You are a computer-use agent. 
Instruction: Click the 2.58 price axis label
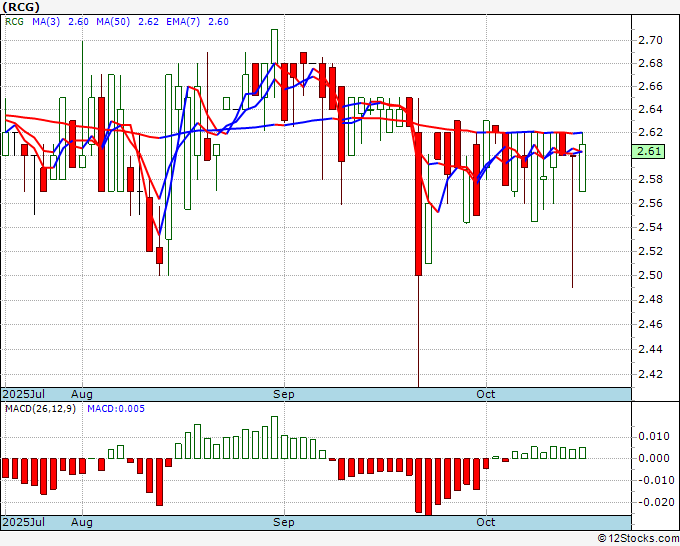point(651,179)
